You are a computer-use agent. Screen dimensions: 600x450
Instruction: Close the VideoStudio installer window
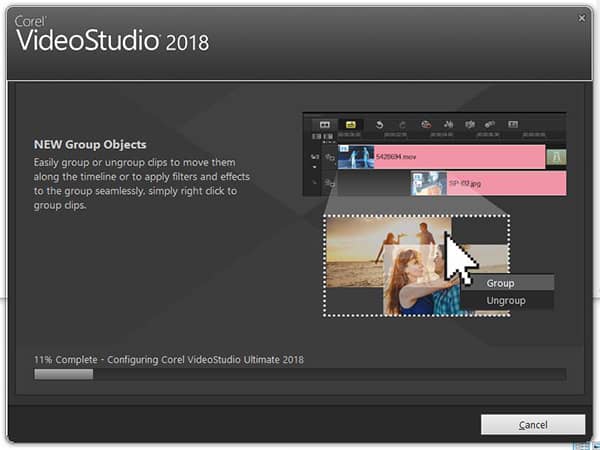[x=582, y=18]
